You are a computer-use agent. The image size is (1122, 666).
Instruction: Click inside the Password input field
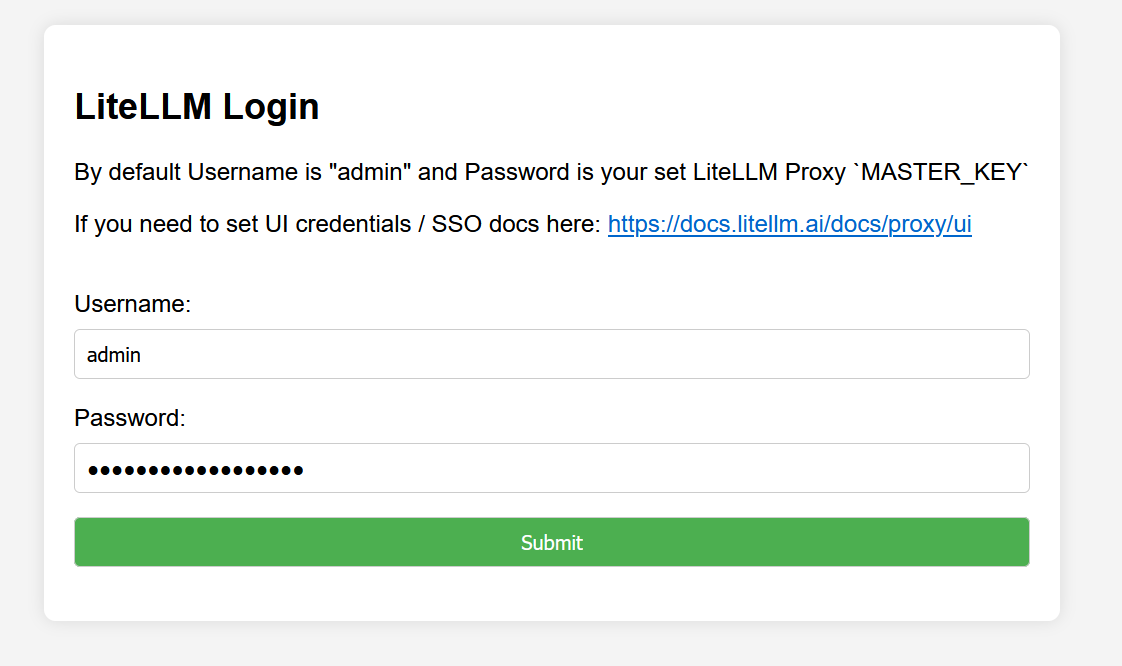click(x=551, y=467)
